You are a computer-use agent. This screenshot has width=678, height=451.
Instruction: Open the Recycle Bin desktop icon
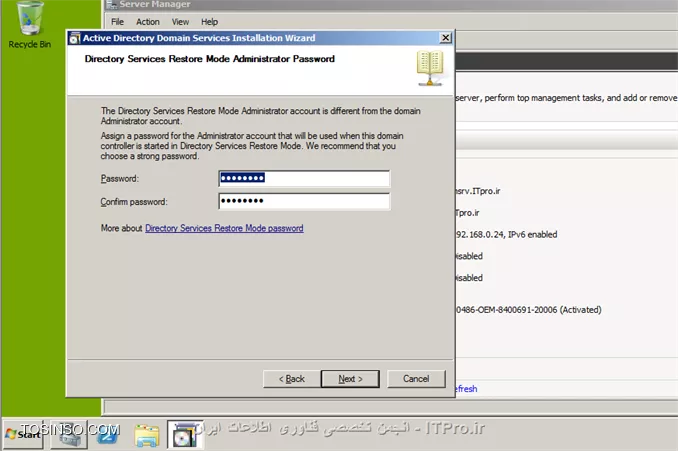[x=29, y=25]
